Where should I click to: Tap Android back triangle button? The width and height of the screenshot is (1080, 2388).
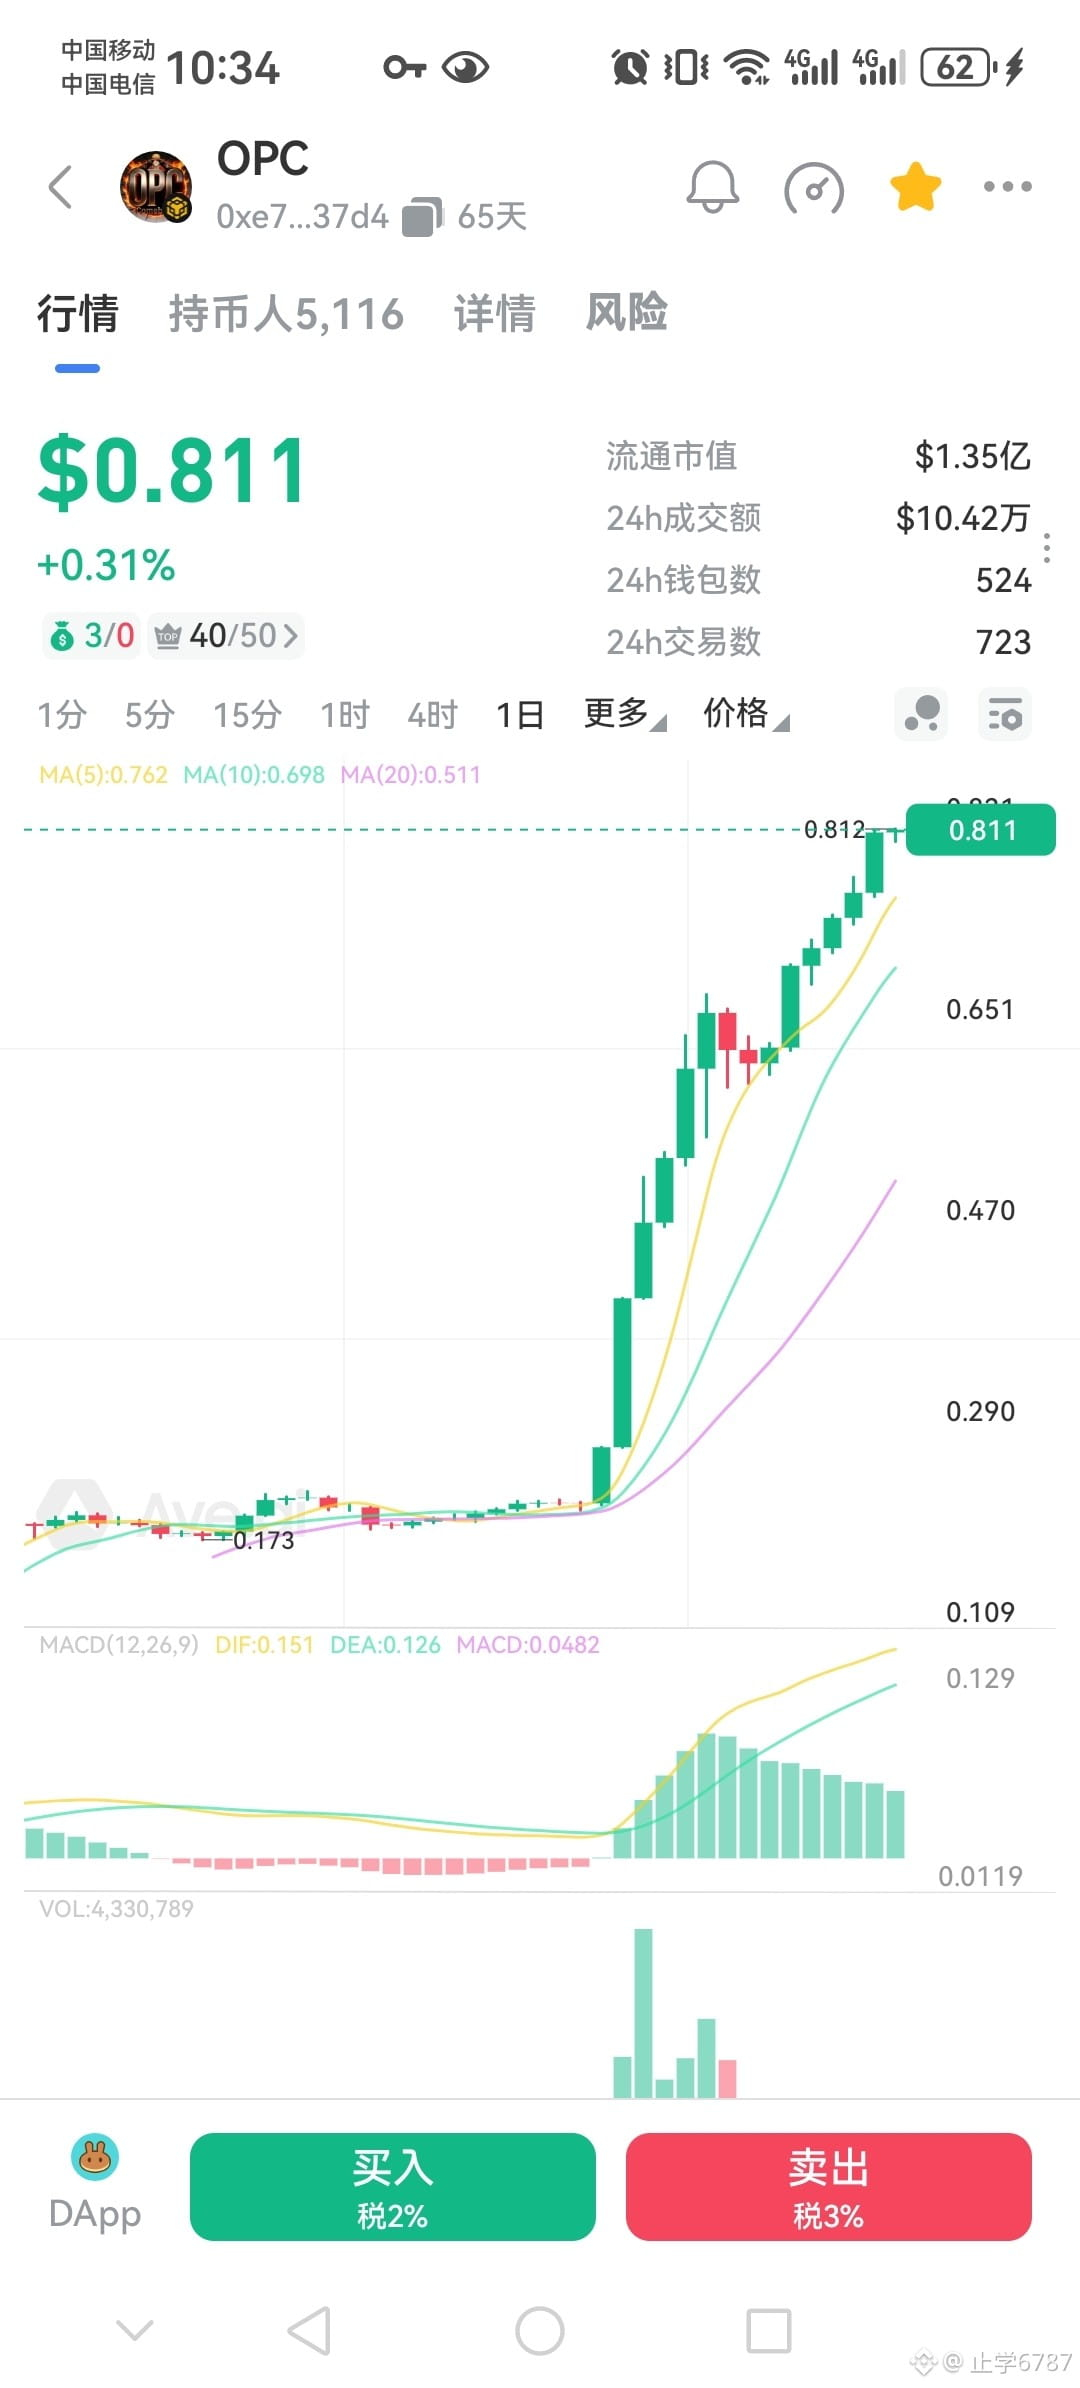tap(309, 2331)
